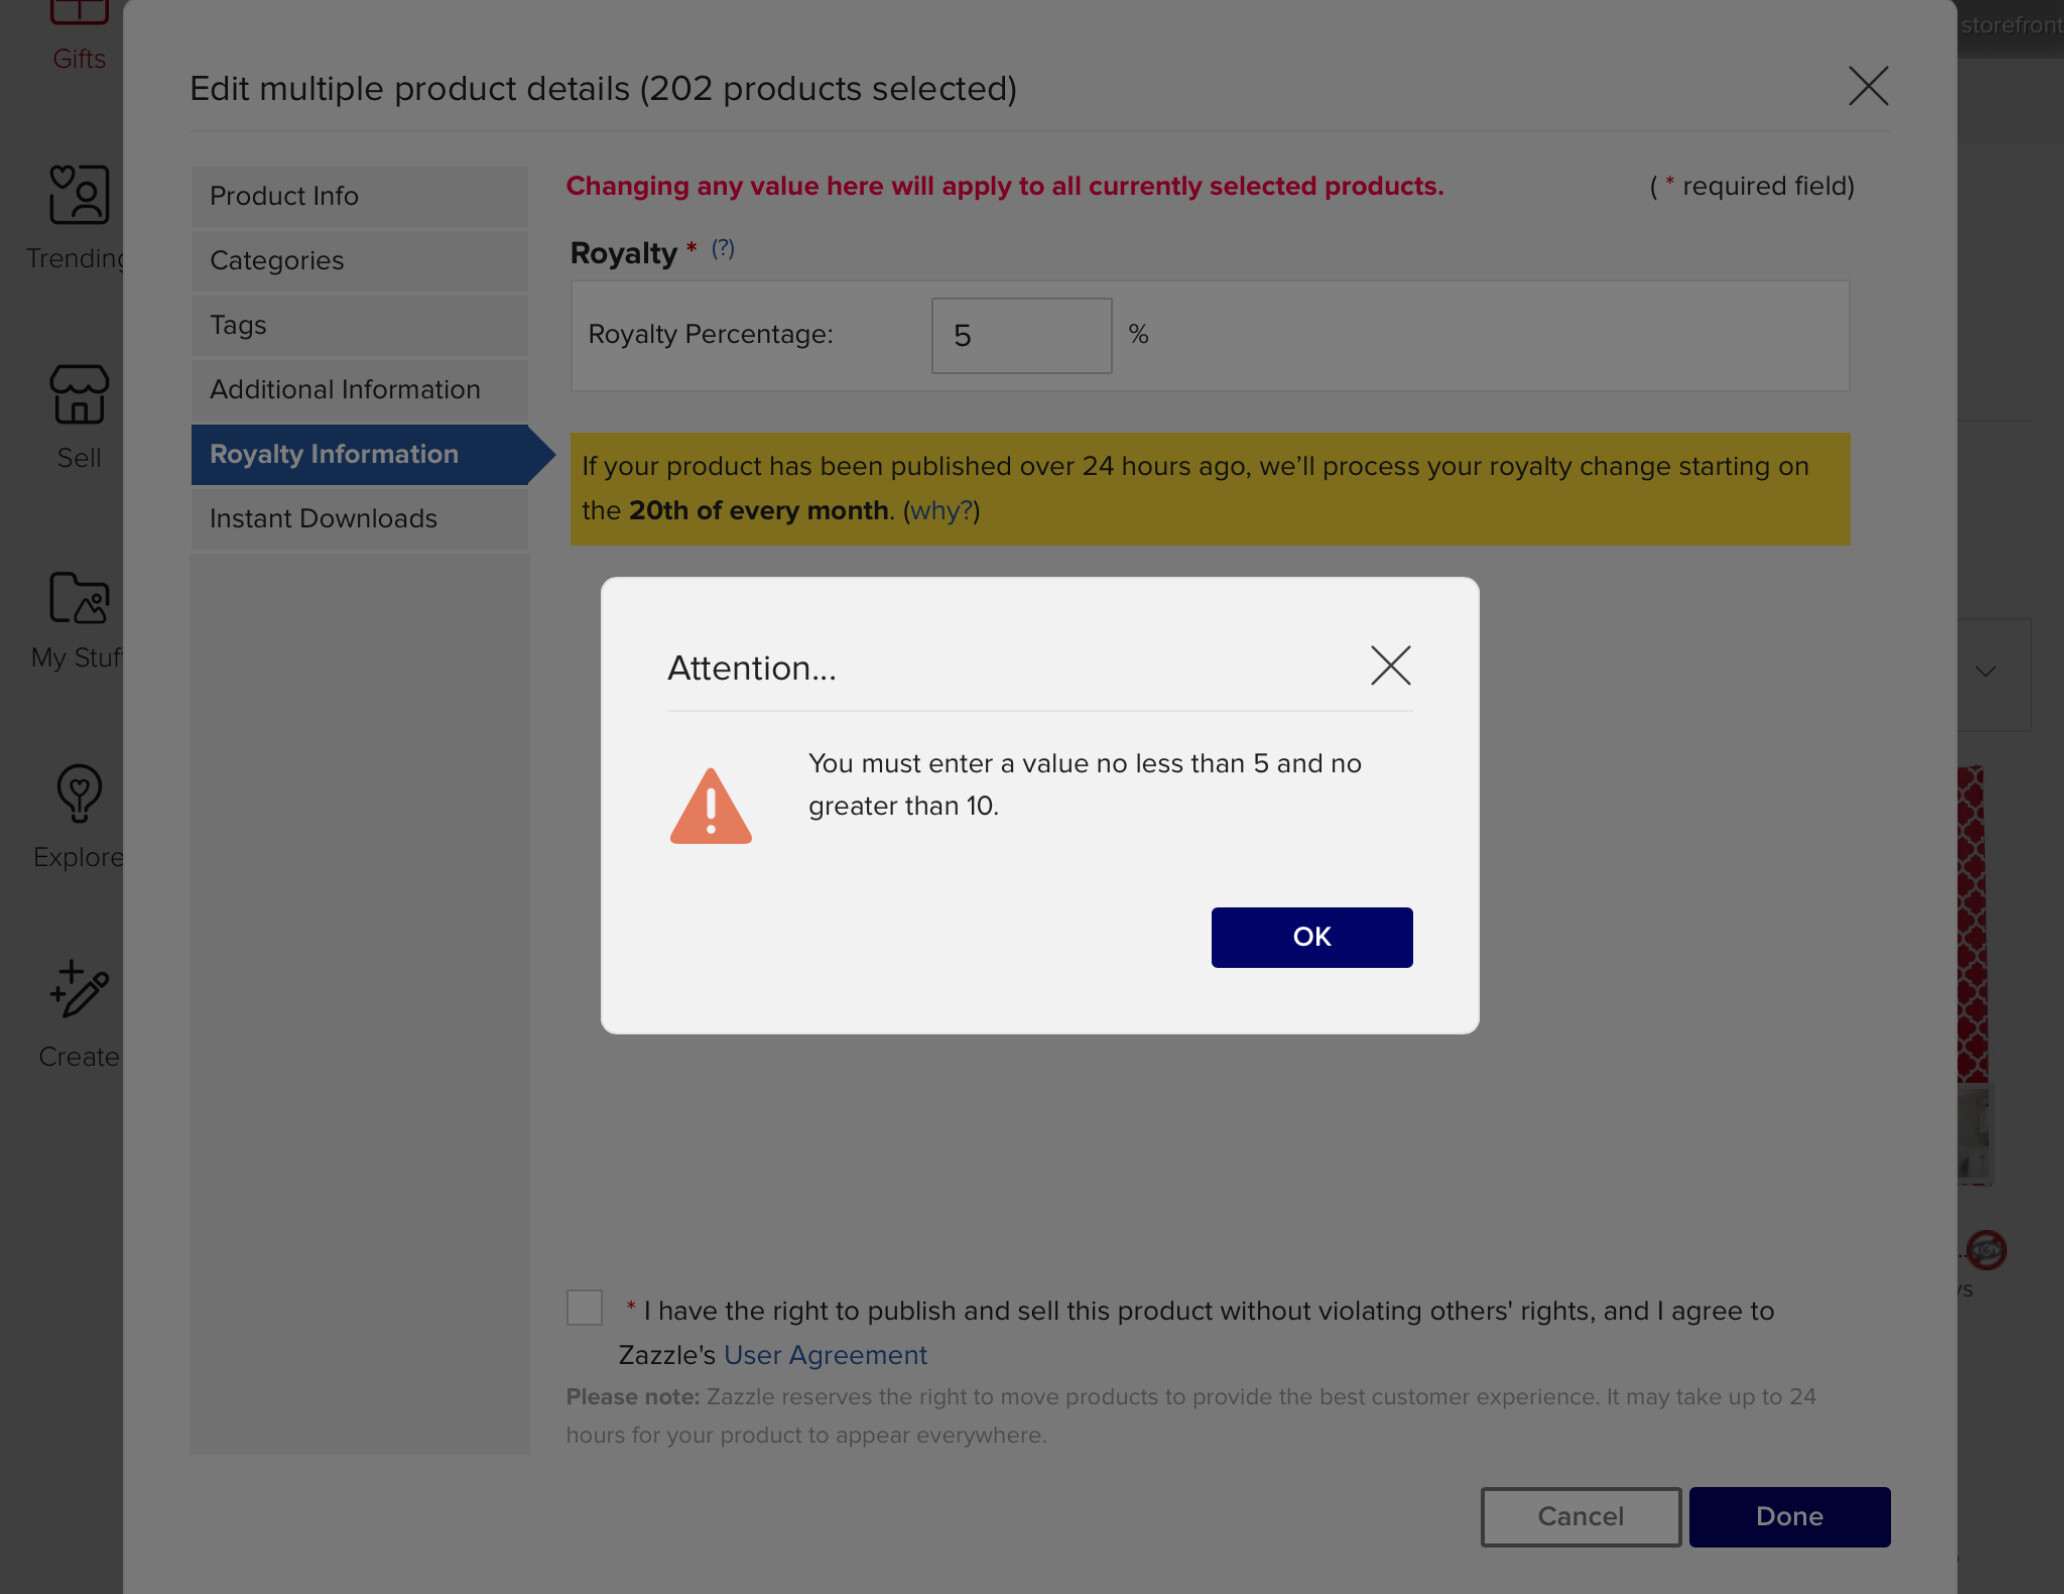The height and width of the screenshot is (1594, 2064).
Task: Open the My Stuff folder icon
Action: pos(79,597)
